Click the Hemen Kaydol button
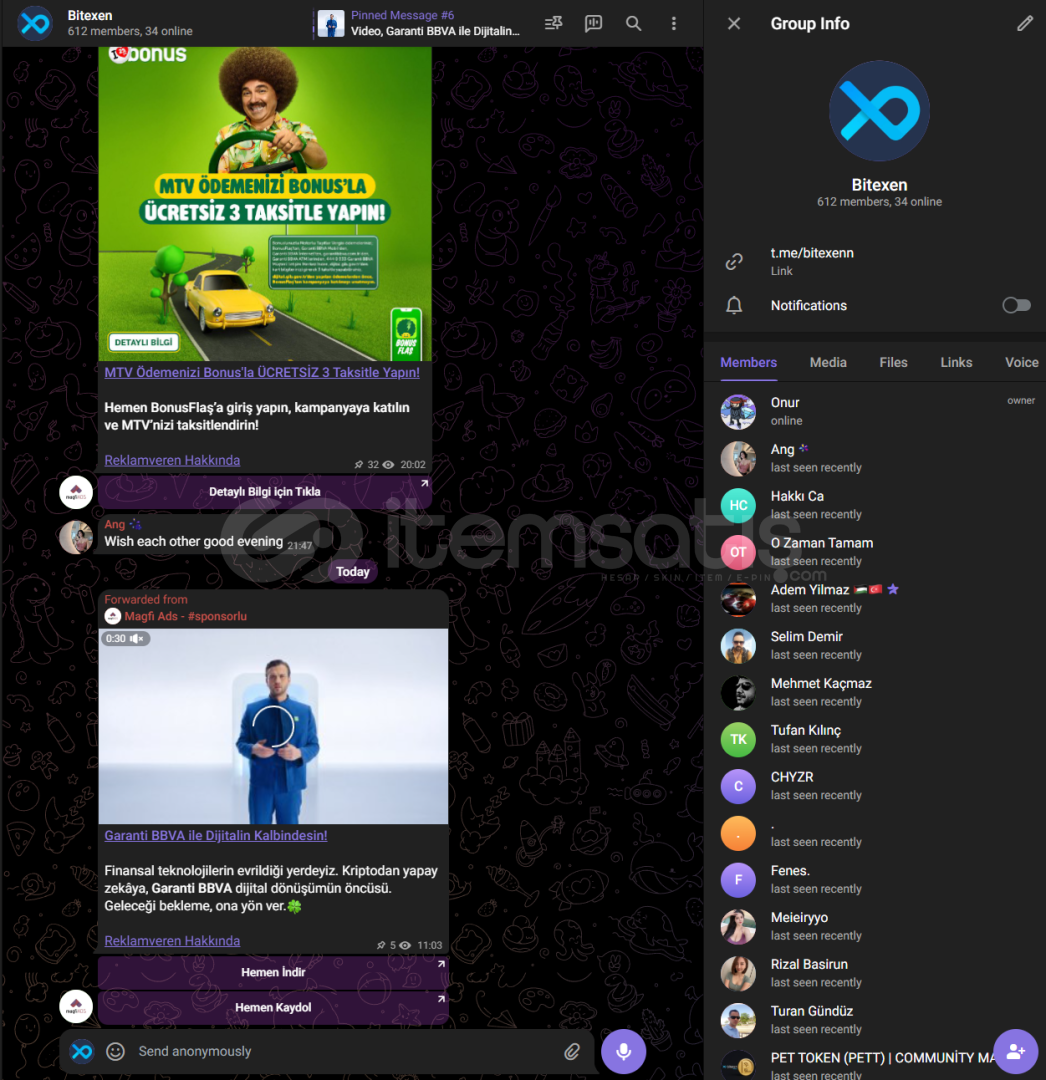The image size is (1046, 1080). click(x=273, y=1007)
